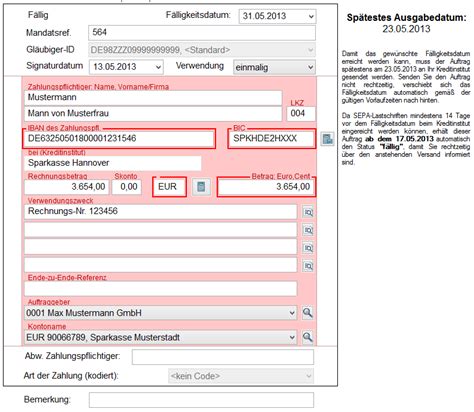This screenshot has width=474, height=412.
Task: Click the LKZ field with 004
Action: click(301, 114)
